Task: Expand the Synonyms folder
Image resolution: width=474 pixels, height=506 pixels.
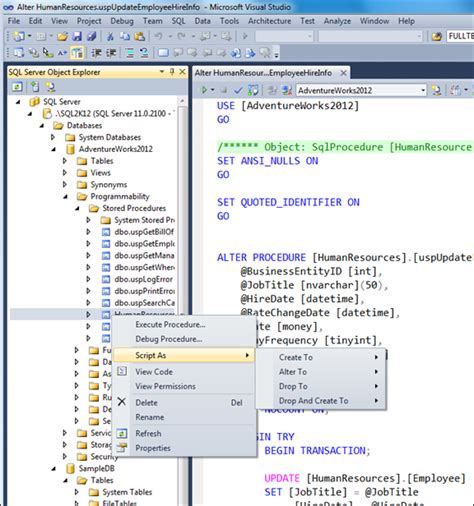Action: pyautogui.click(x=65, y=185)
